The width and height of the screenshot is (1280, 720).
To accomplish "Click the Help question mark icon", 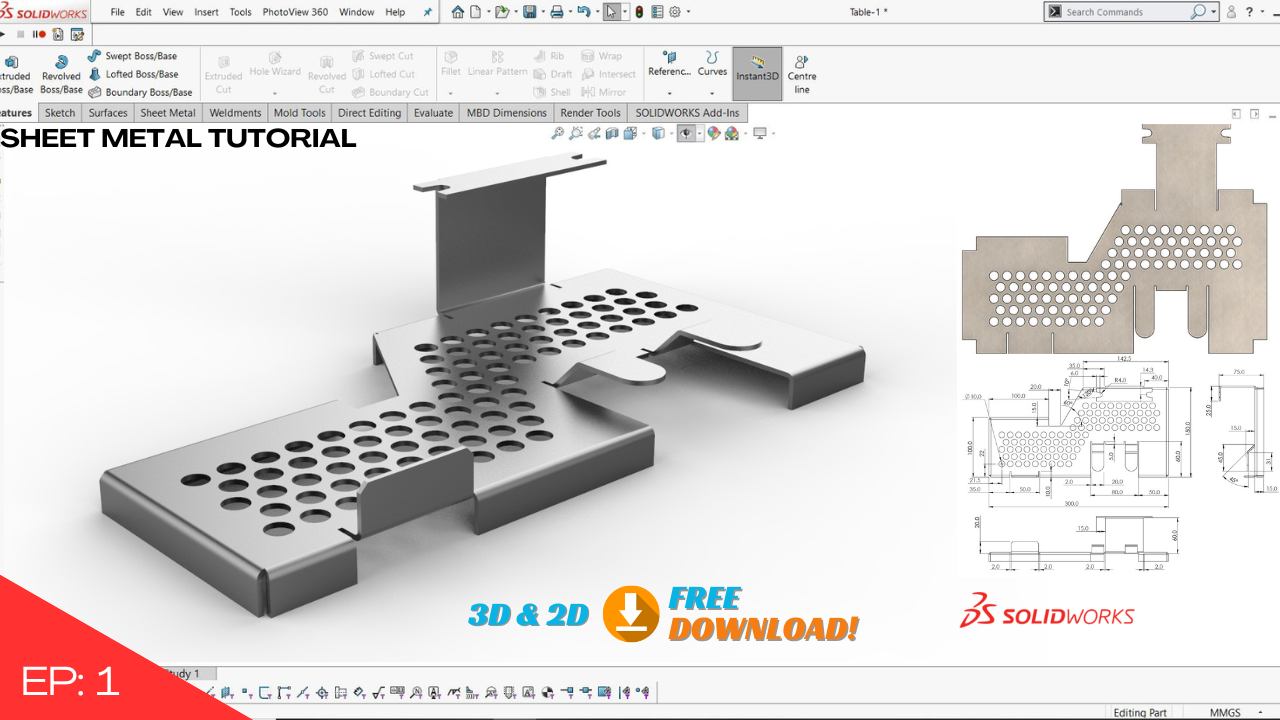I will pyautogui.click(x=1249, y=12).
